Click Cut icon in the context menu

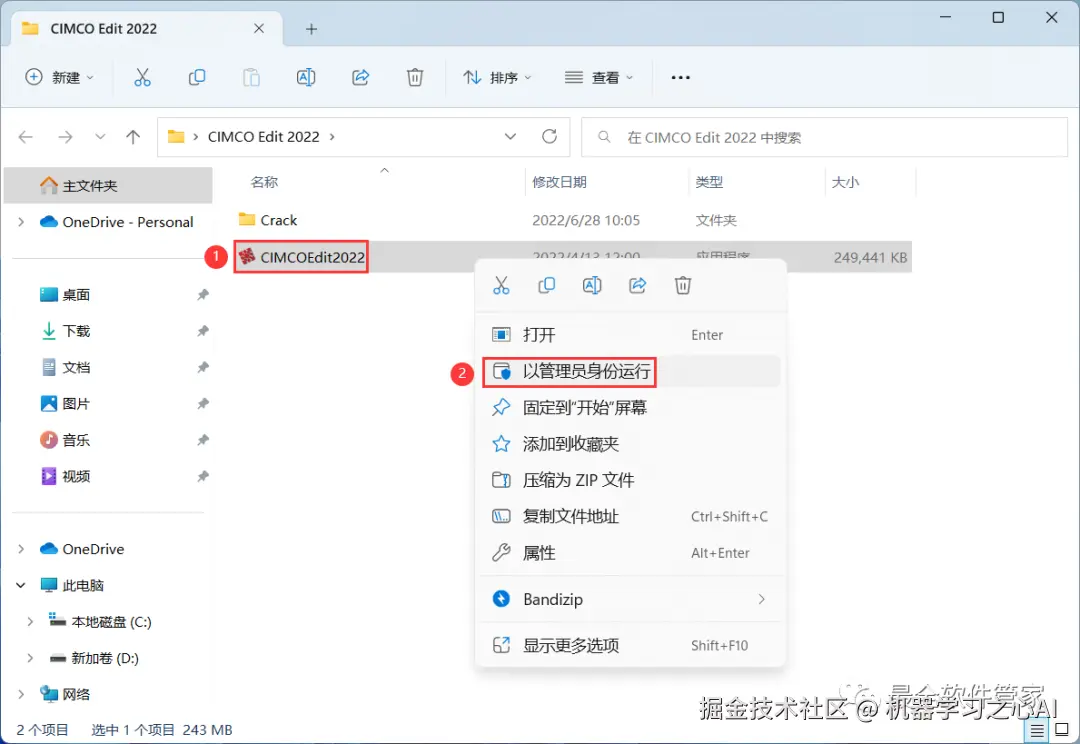tap(501, 285)
